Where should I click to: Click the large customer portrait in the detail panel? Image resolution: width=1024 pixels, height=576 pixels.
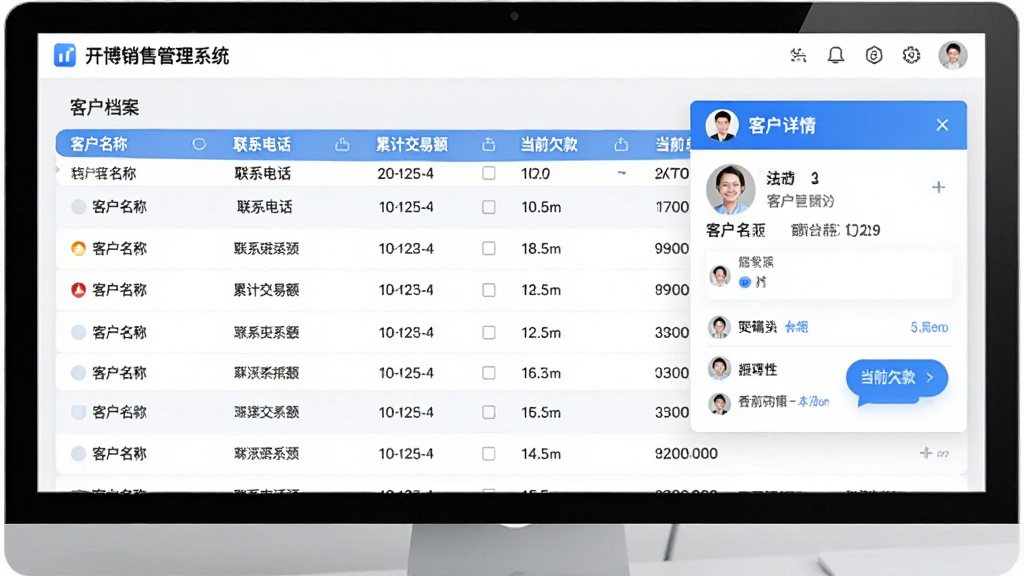(x=730, y=189)
